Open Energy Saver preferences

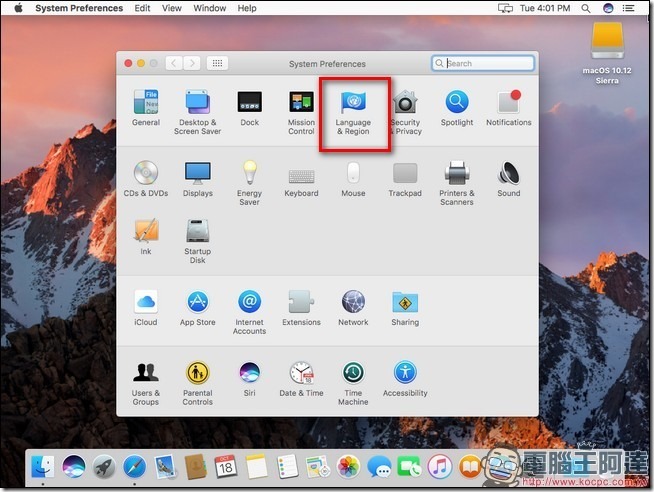pos(249,183)
